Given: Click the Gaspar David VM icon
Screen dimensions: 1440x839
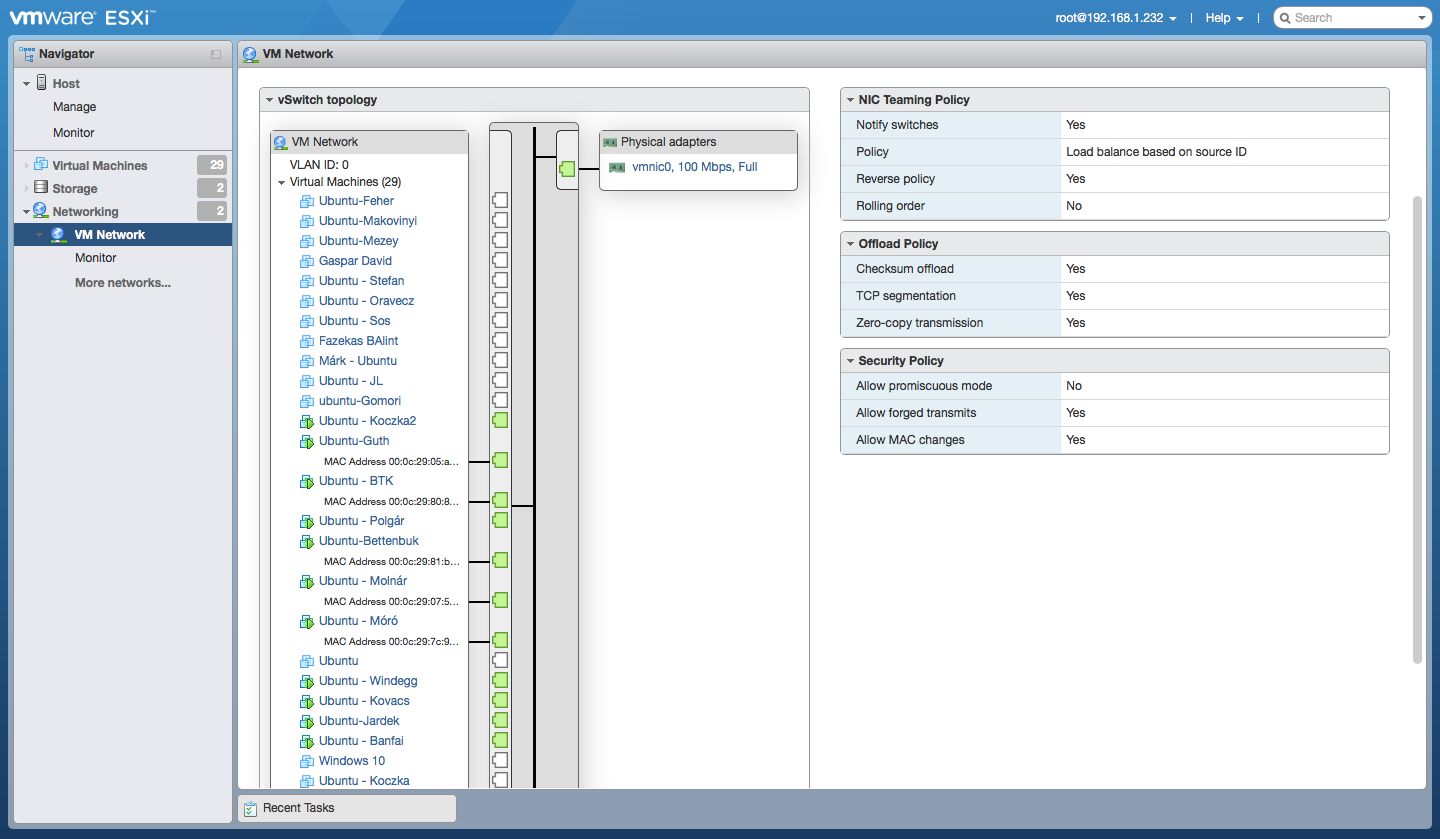Looking at the screenshot, I should click(307, 261).
